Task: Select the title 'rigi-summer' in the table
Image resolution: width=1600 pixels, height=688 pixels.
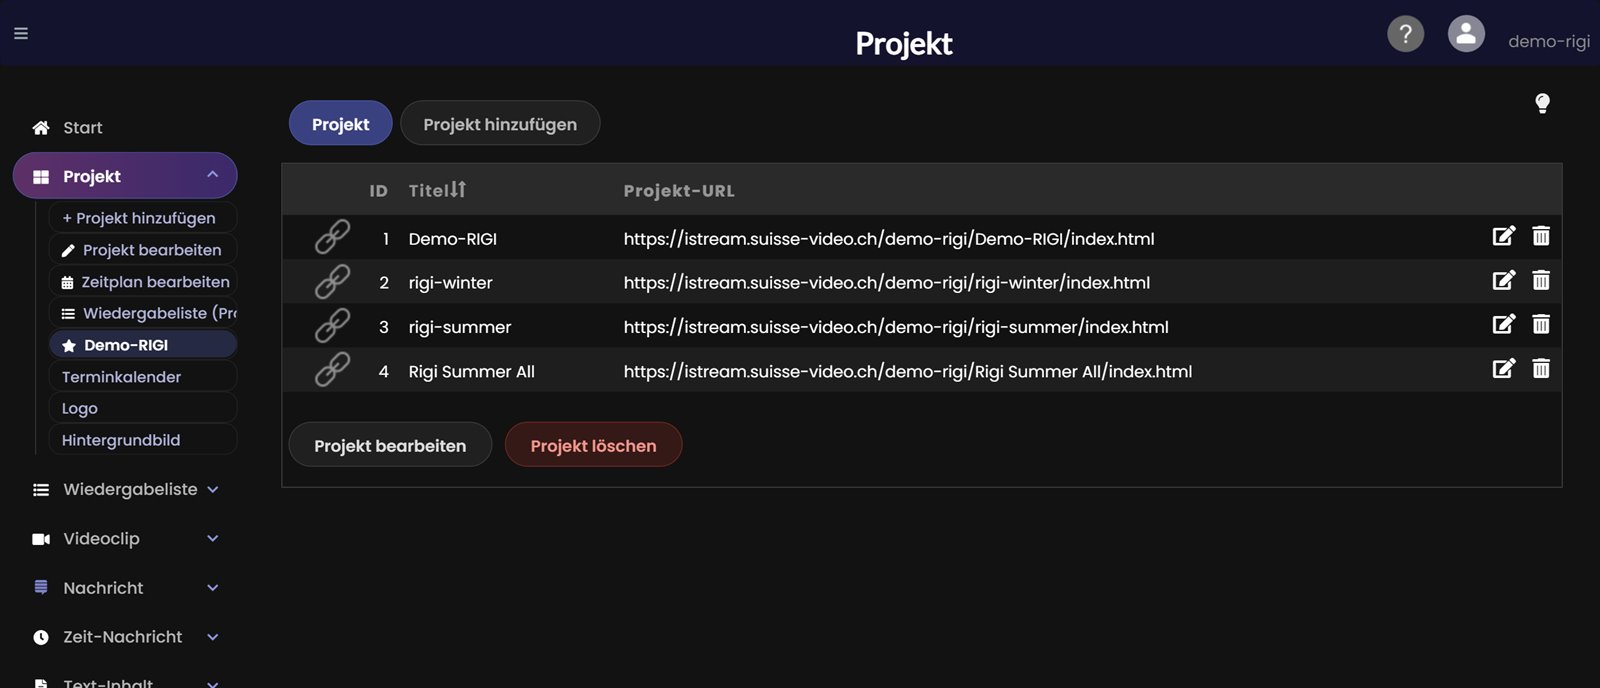Action: coord(460,327)
